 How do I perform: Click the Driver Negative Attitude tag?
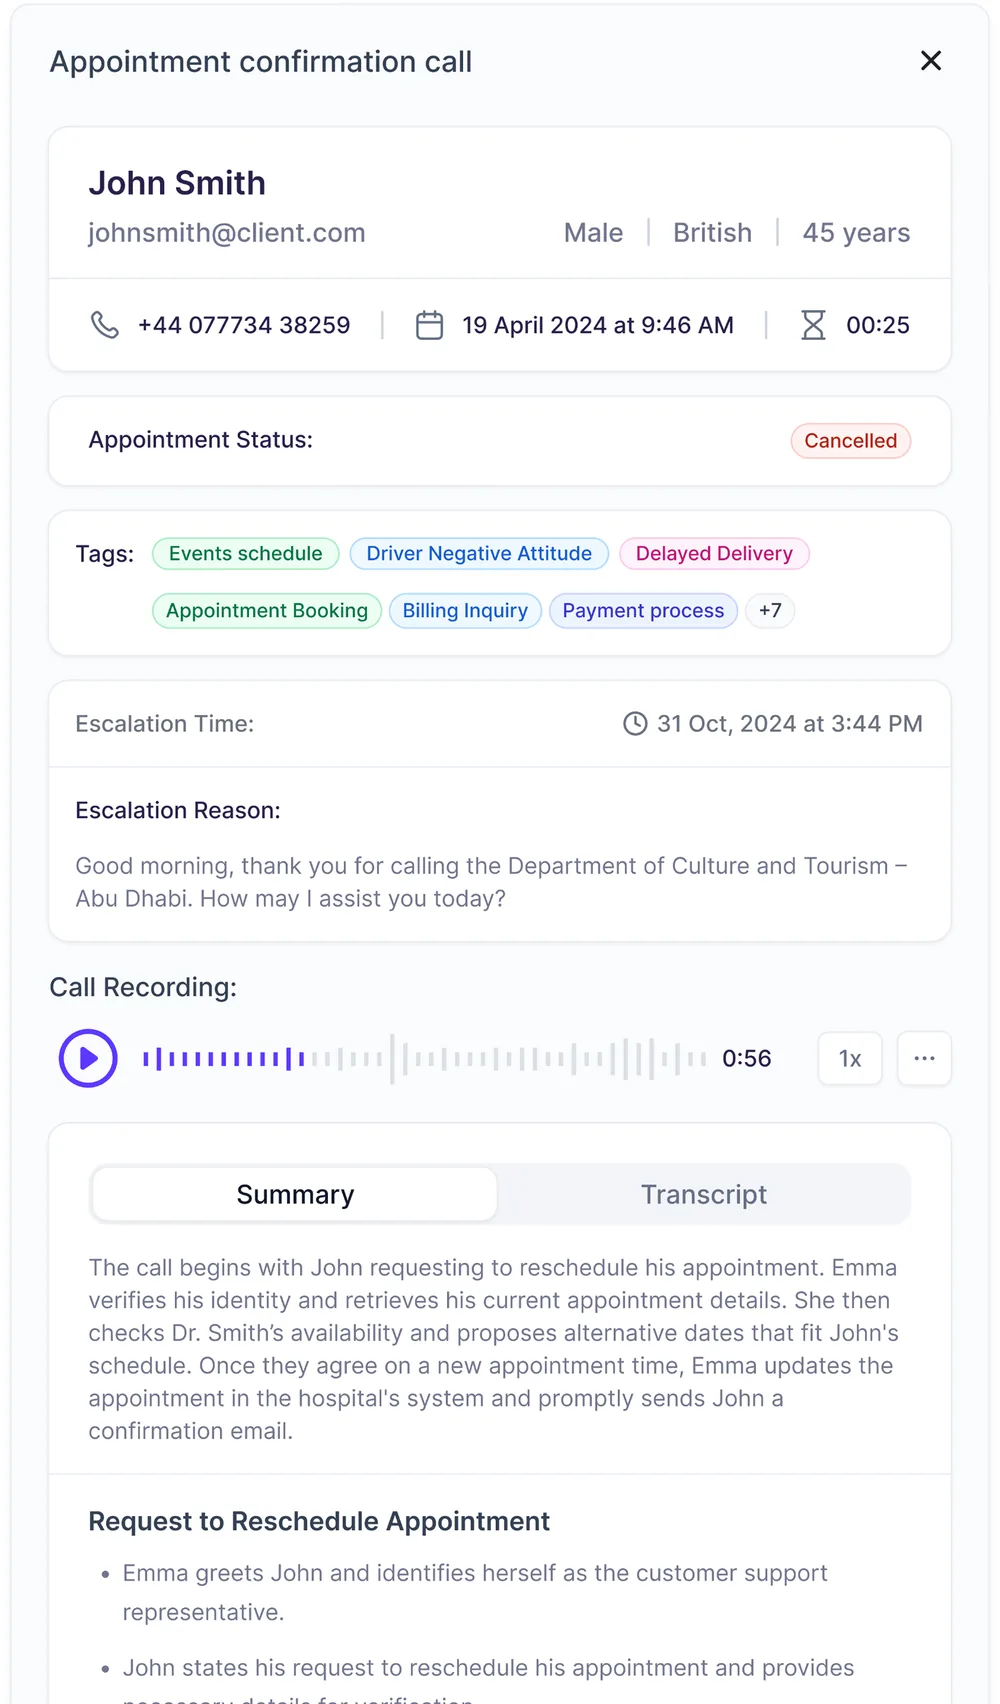479,554
